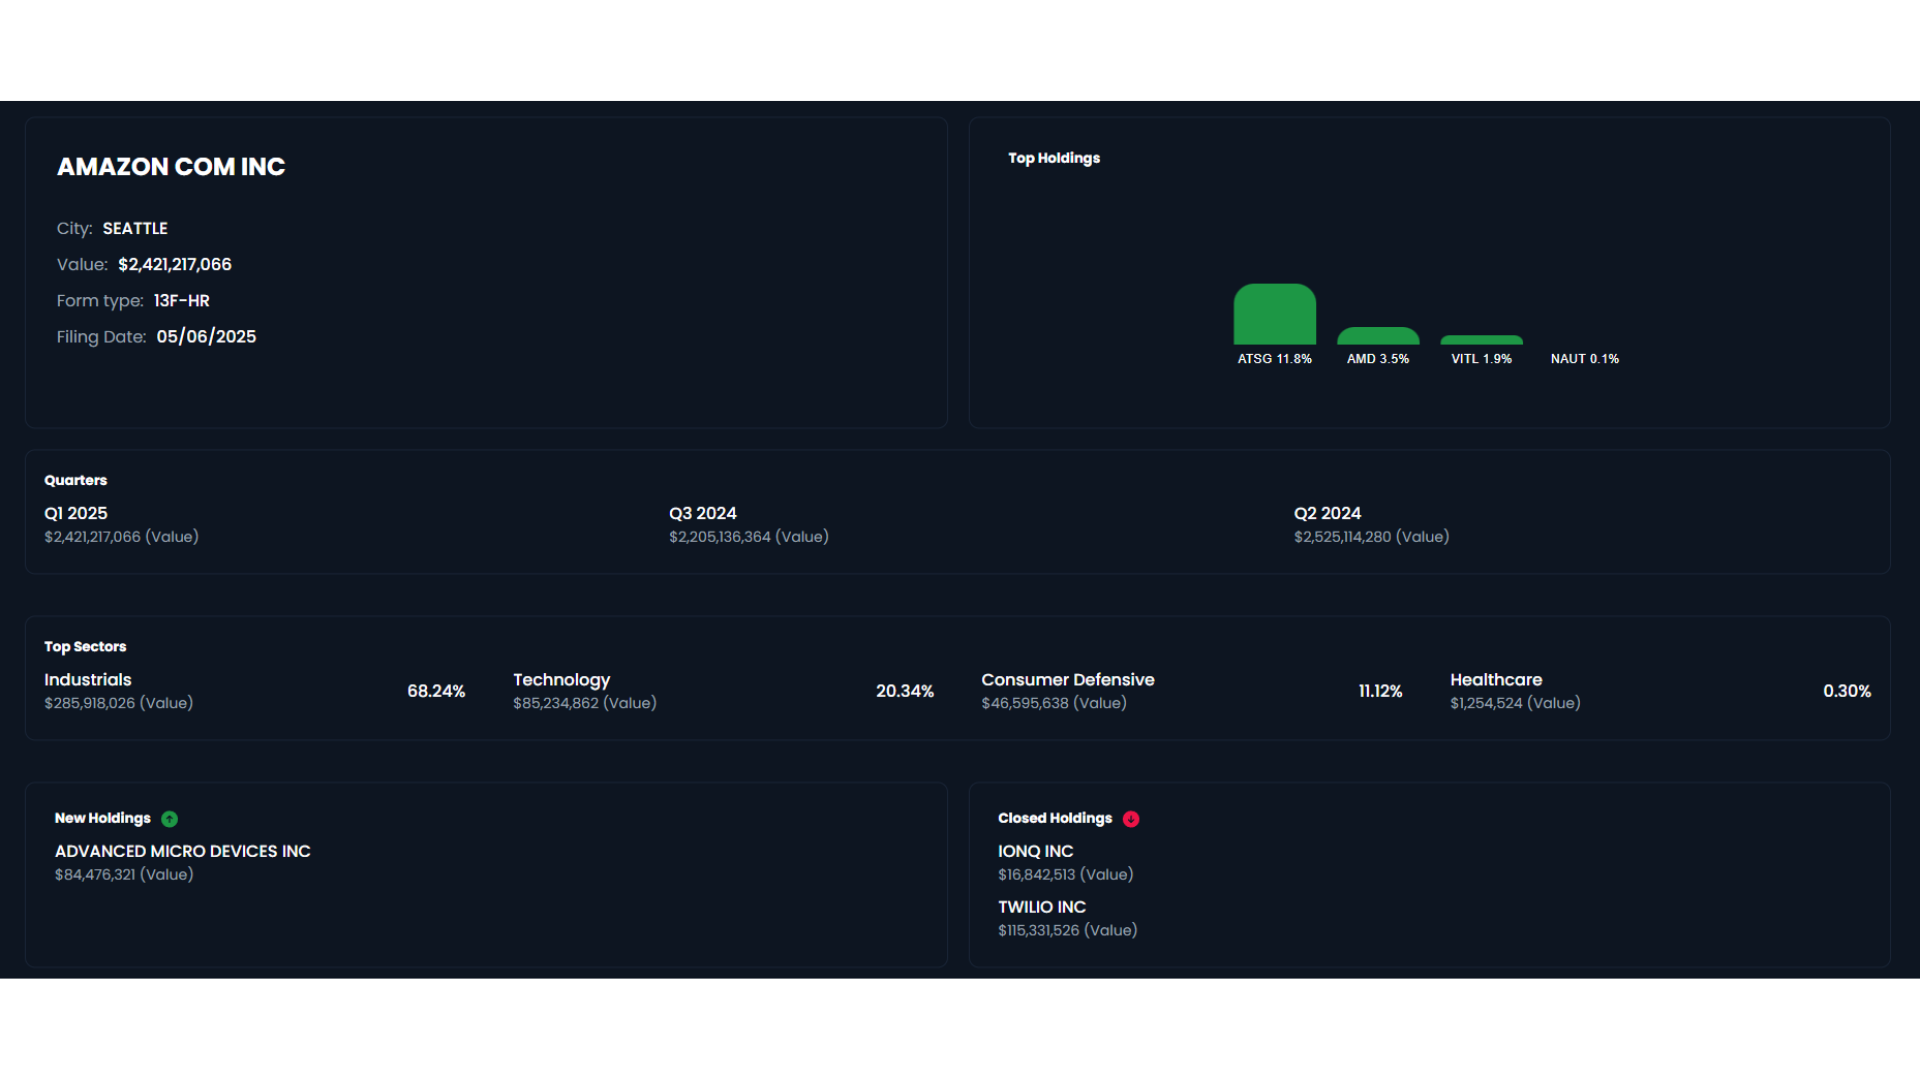The width and height of the screenshot is (1920, 1080).
Task: Select the Q3 2024 quarter
Action: pyautogui.click(x=703, y=513)
